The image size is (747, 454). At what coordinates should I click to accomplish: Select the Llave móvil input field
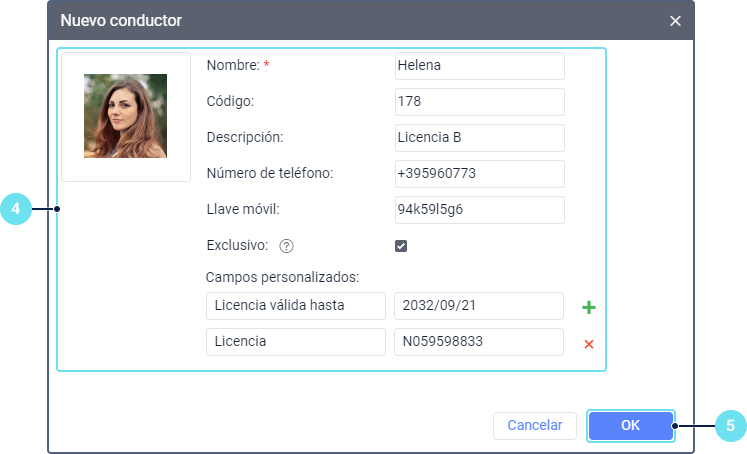click(480, 210)
